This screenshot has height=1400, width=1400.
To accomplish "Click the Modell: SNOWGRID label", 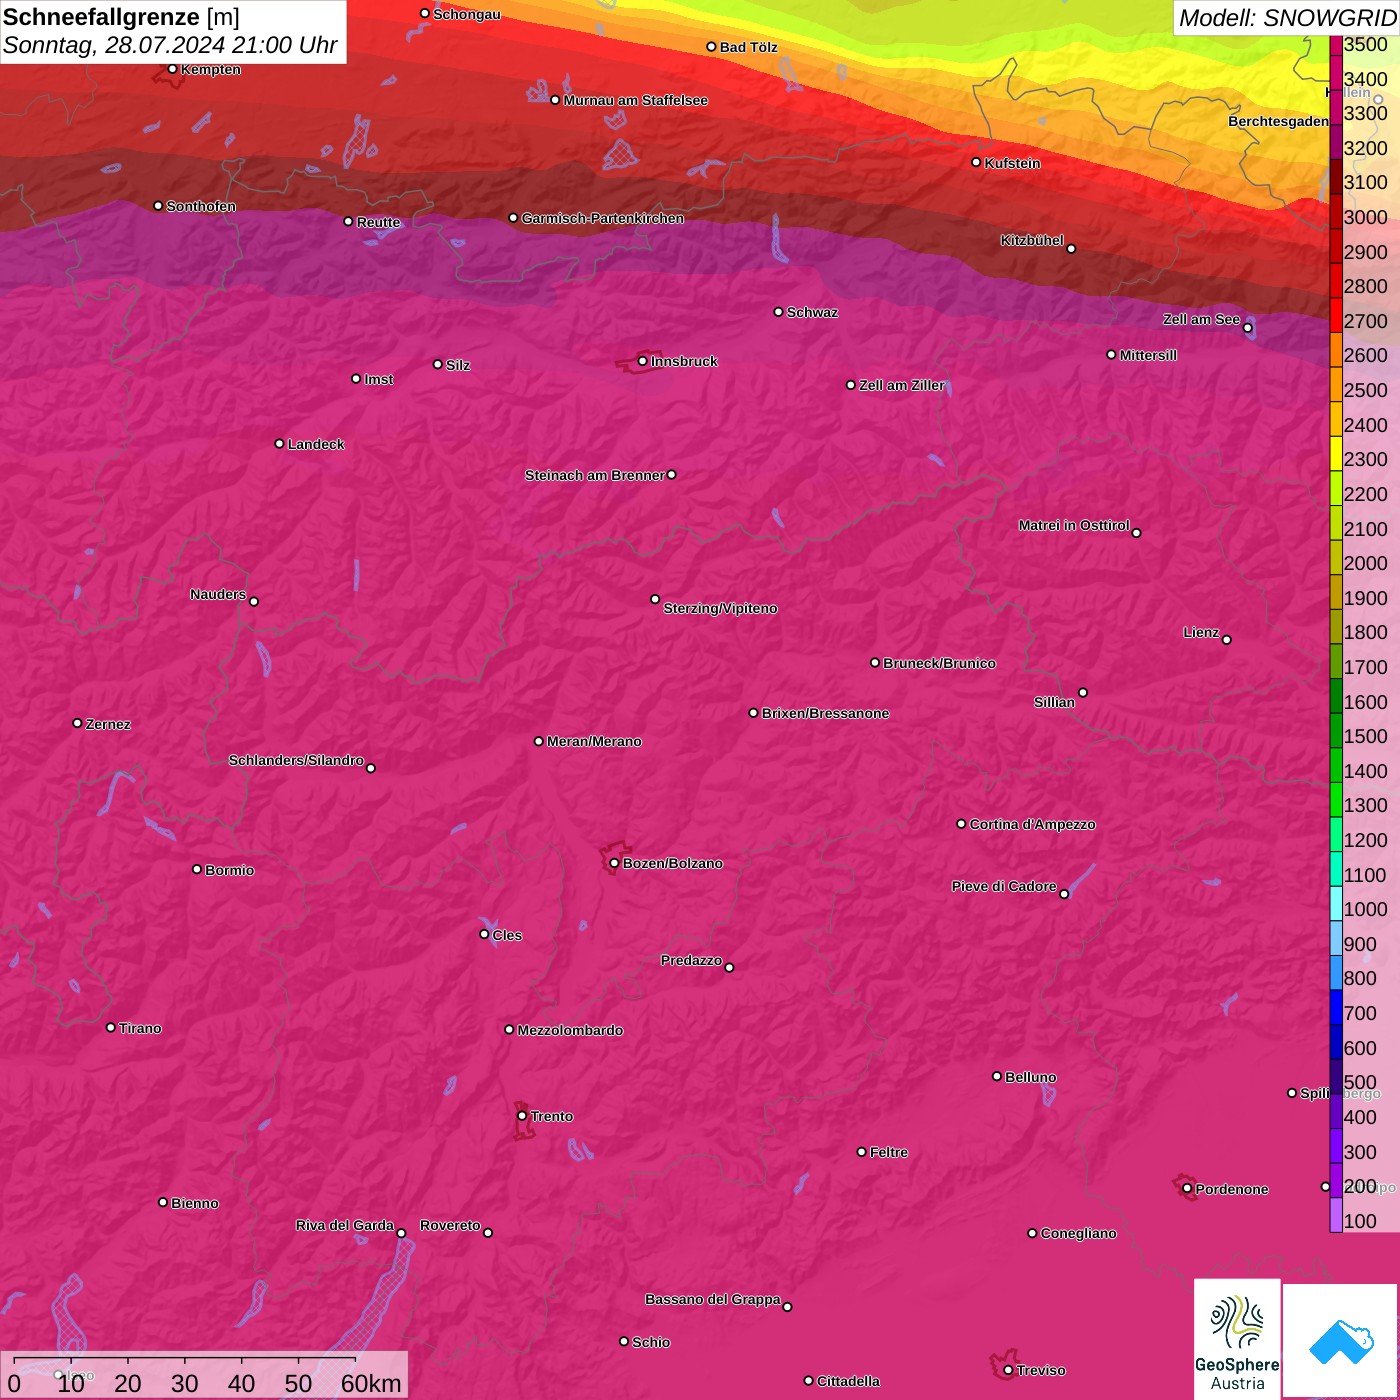I will [1286, 18].
